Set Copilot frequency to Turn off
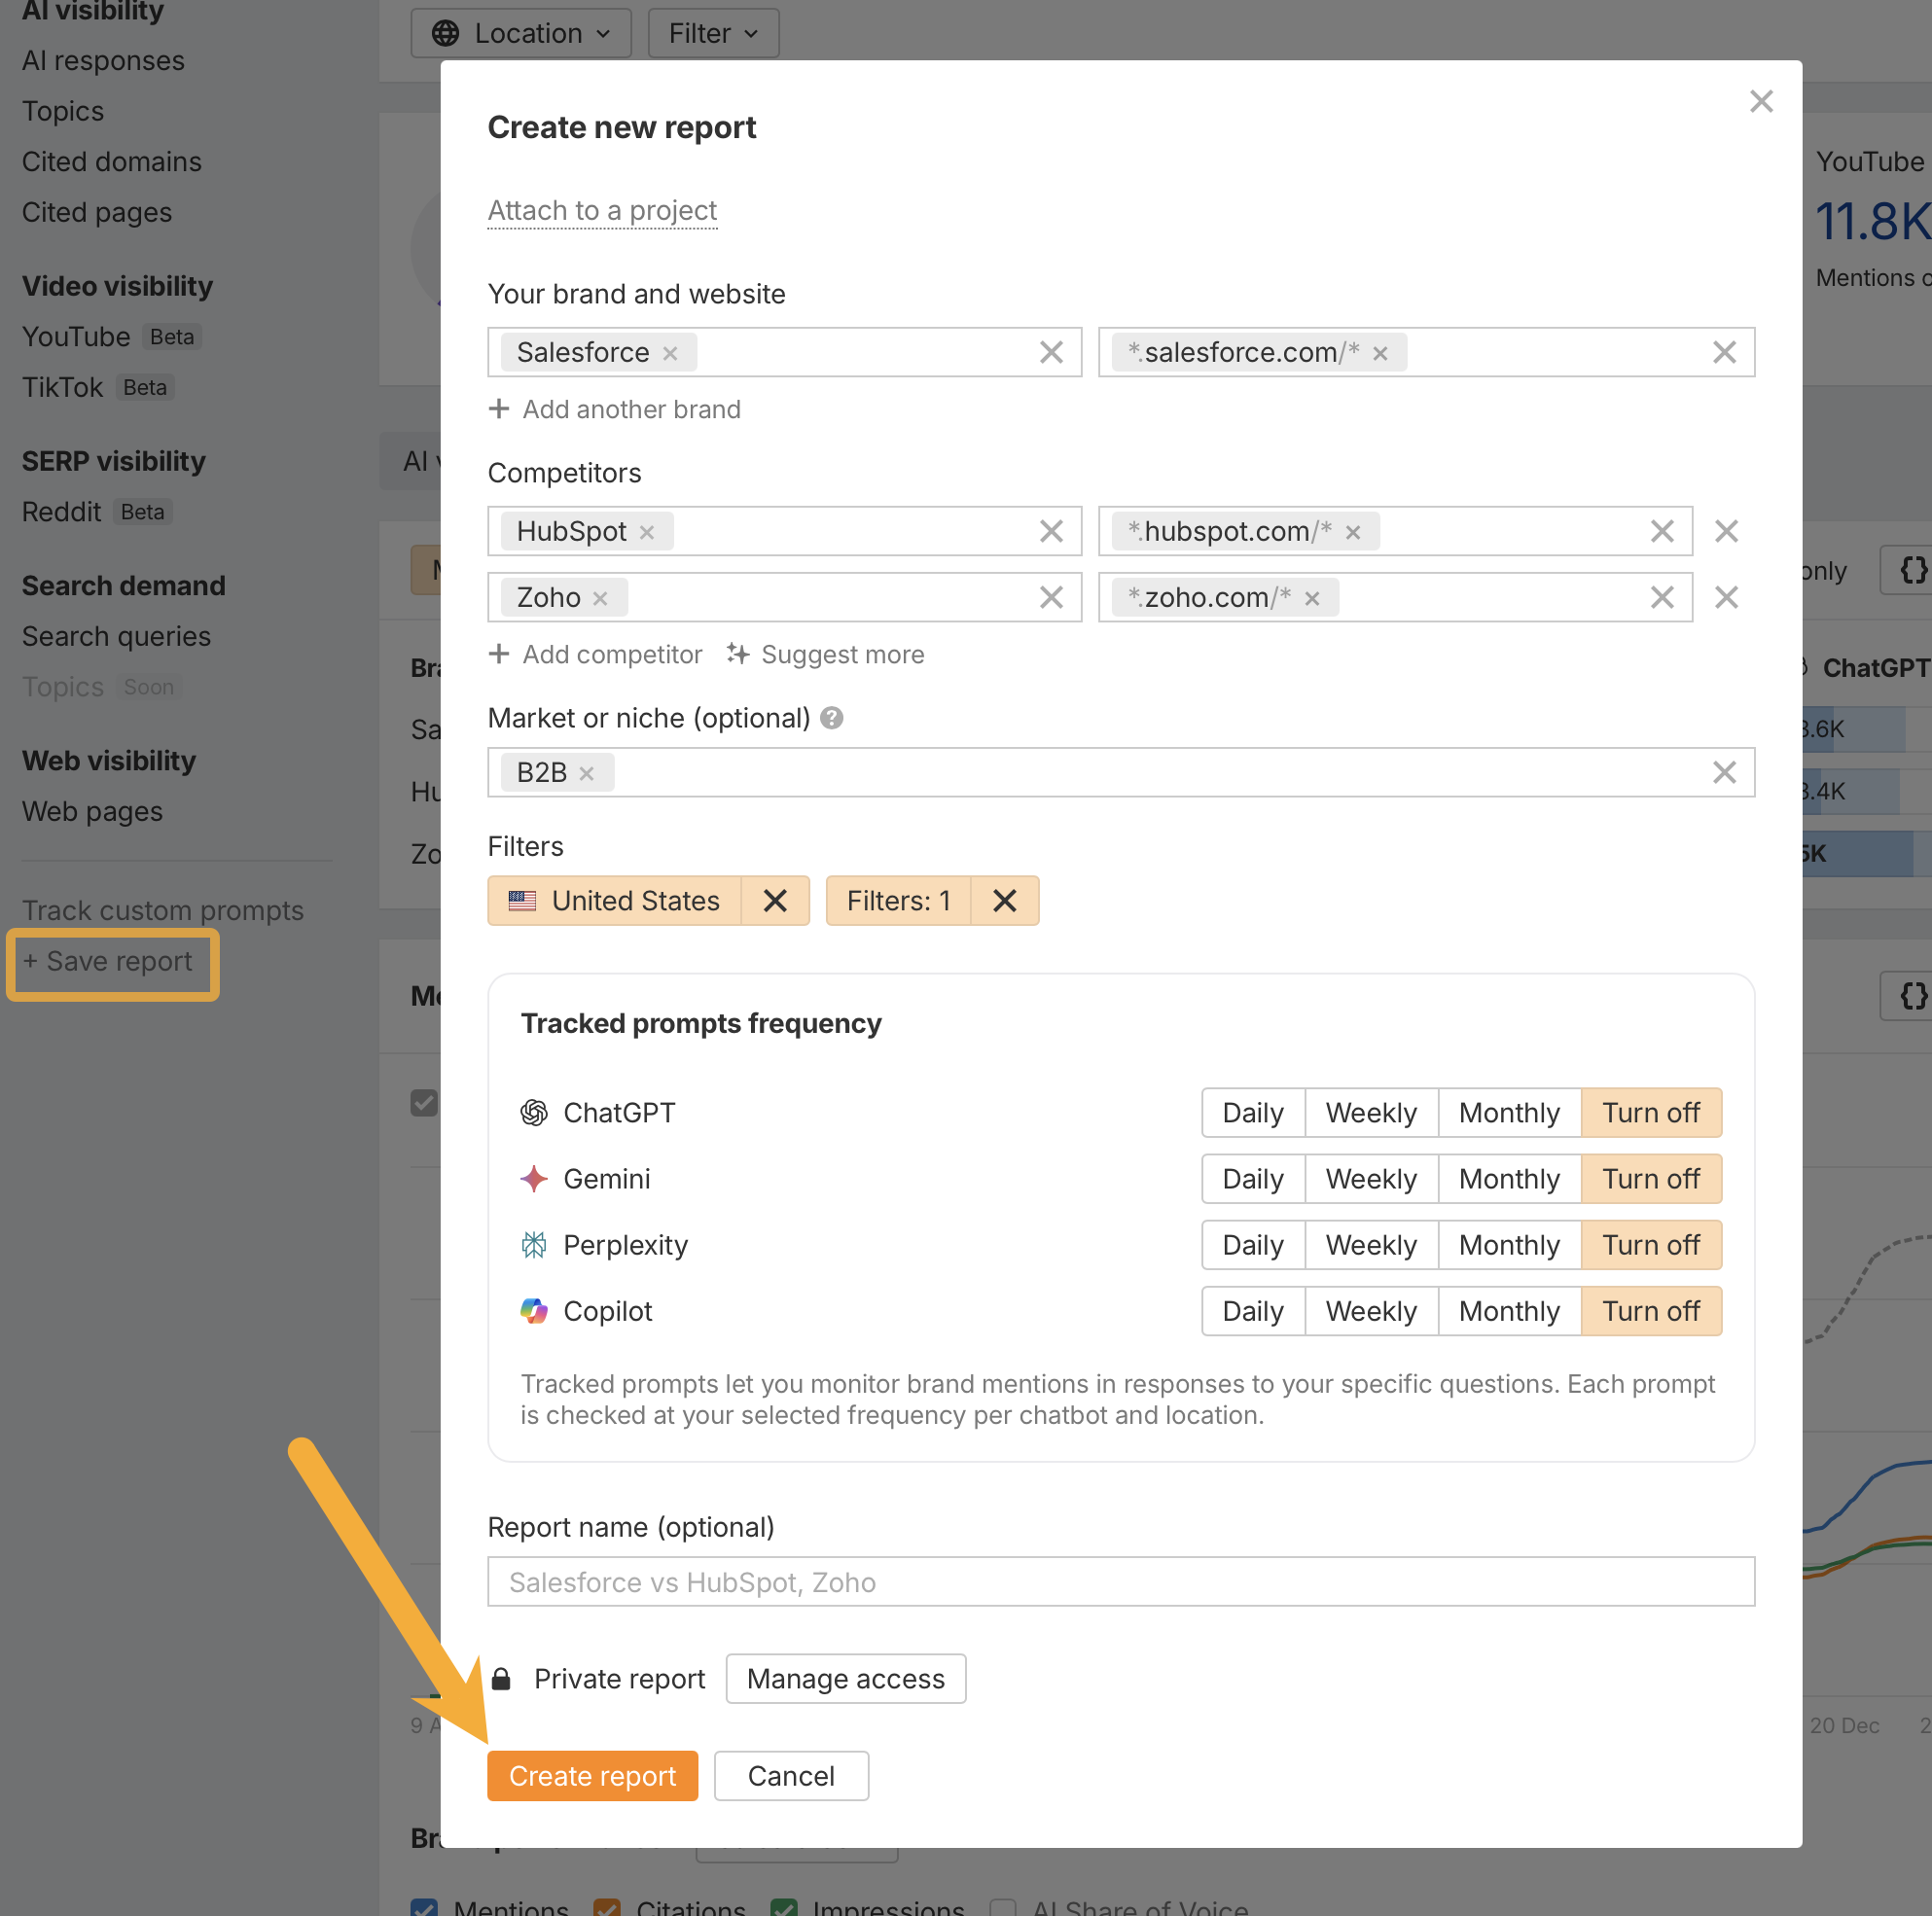This screenshot has height=1916, width=1932. [x=1650, y=1311]
